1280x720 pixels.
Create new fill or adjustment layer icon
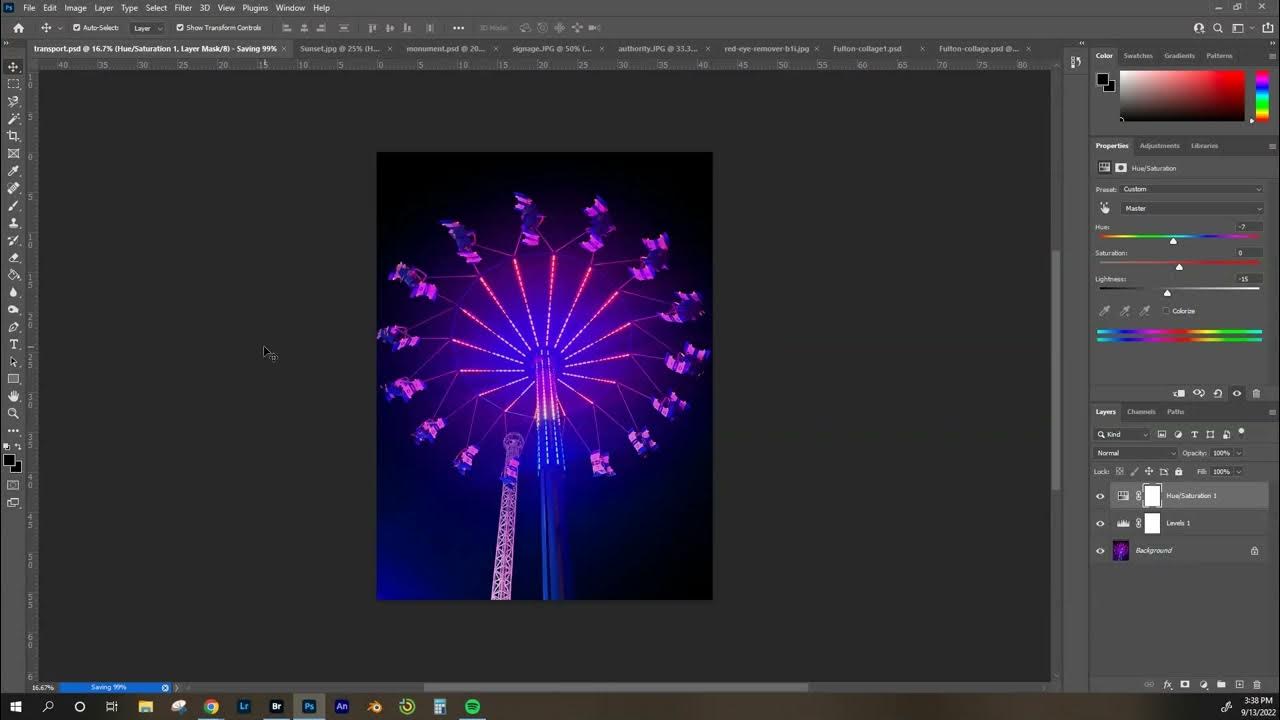tap(1203, 685)
